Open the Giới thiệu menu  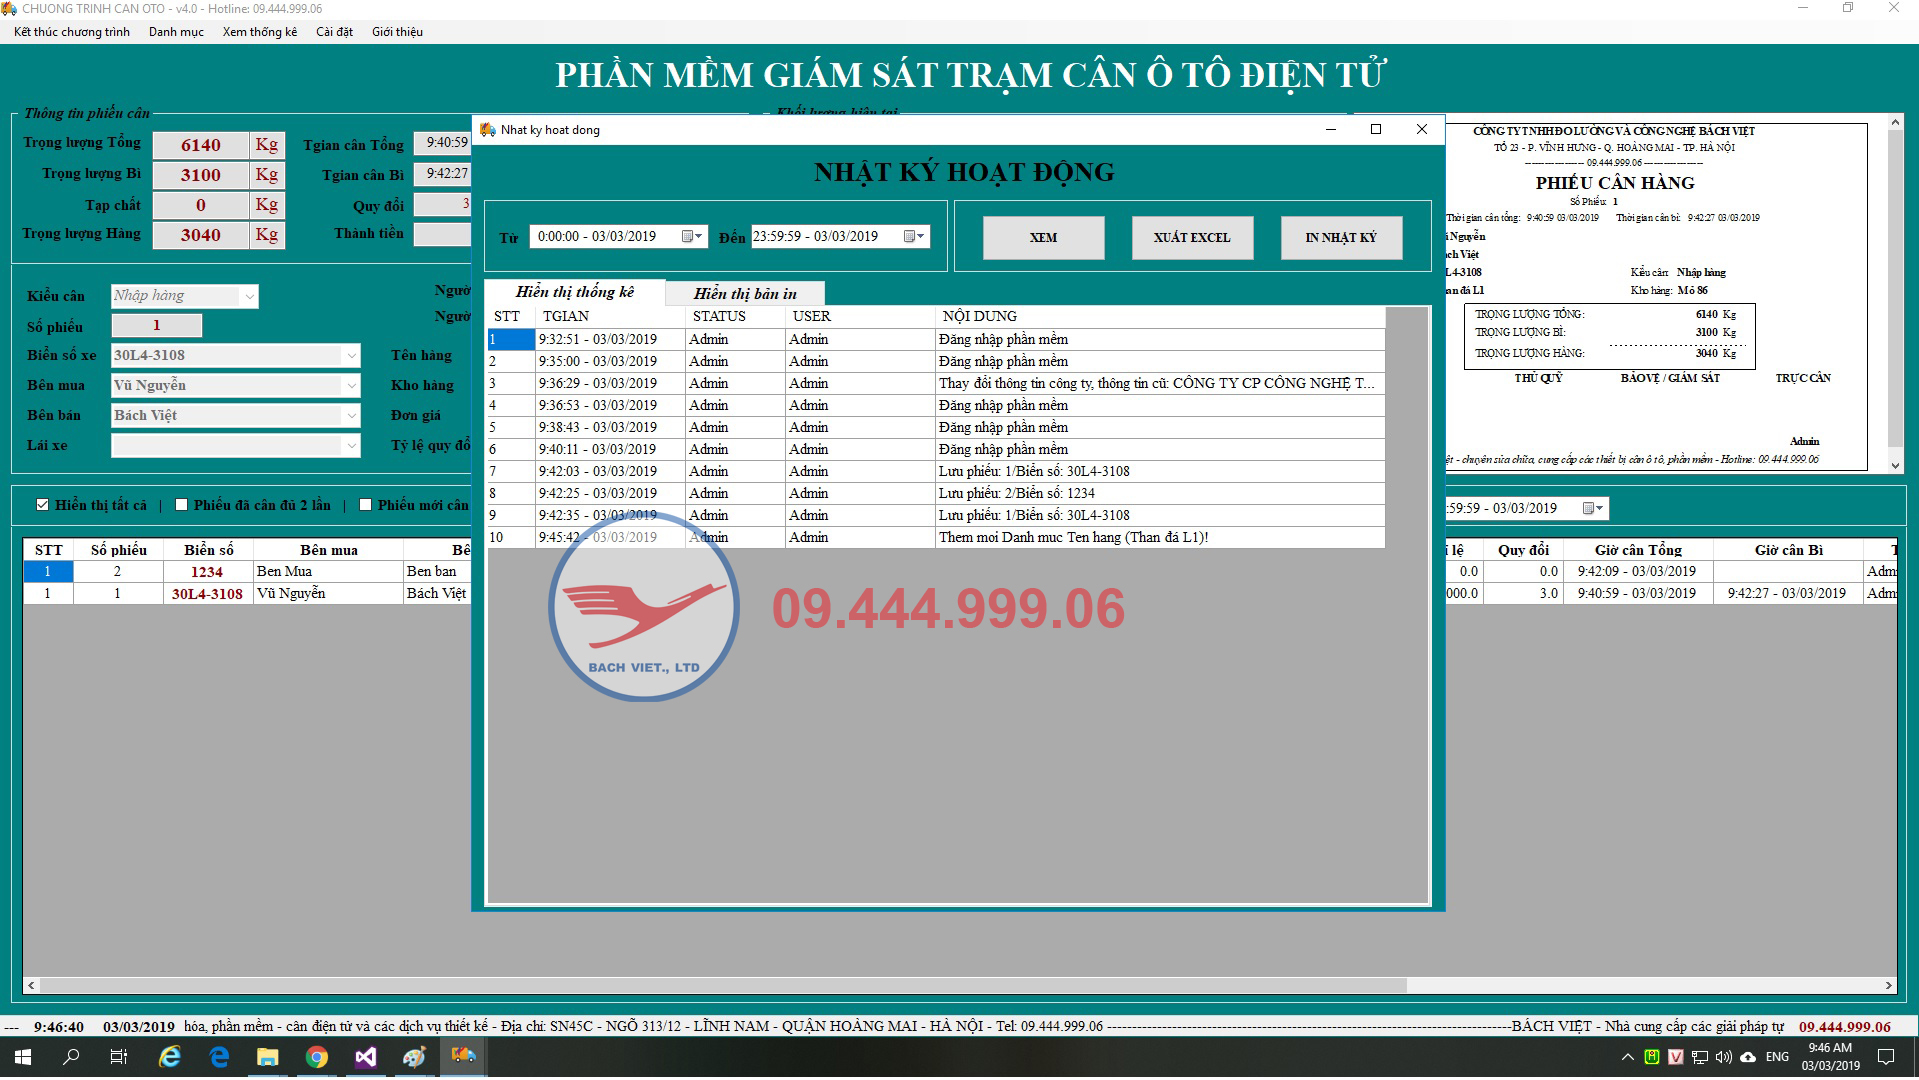(x=397, y=32)
